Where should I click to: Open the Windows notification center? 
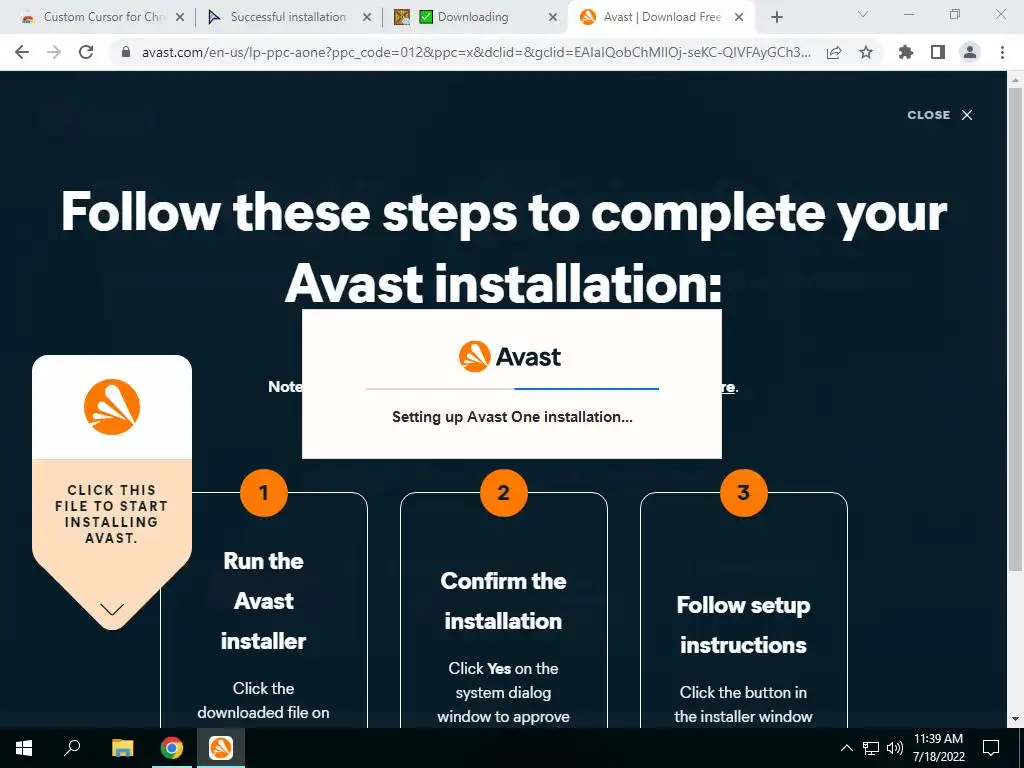tap(991, 748)
